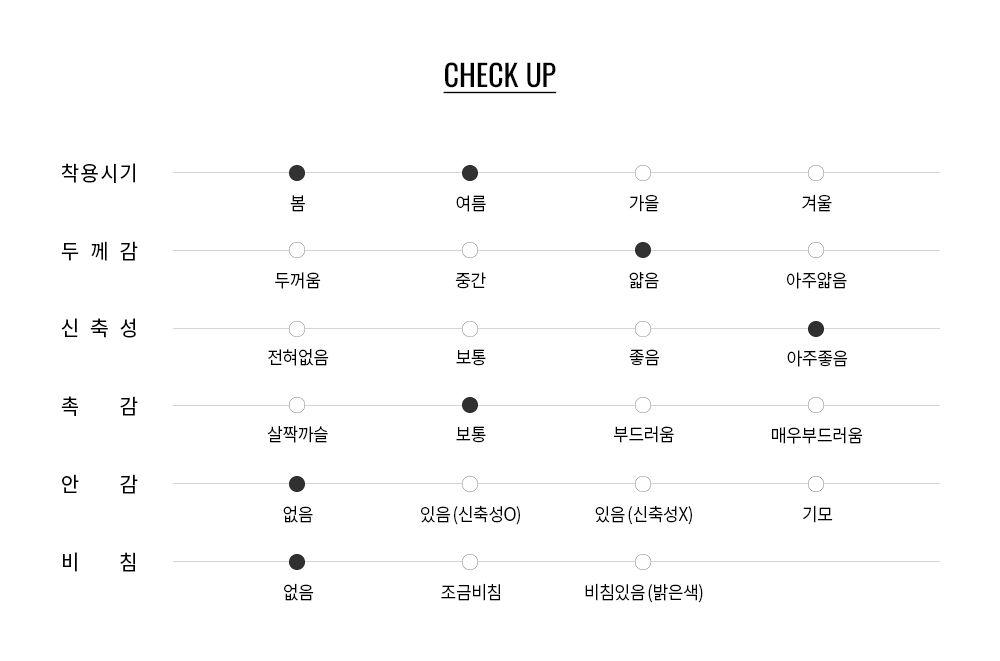Viewport: 1000px width, 661px height.
Task: Select the 조금비침 sheerness circle
Action: [x=470, y=562]
